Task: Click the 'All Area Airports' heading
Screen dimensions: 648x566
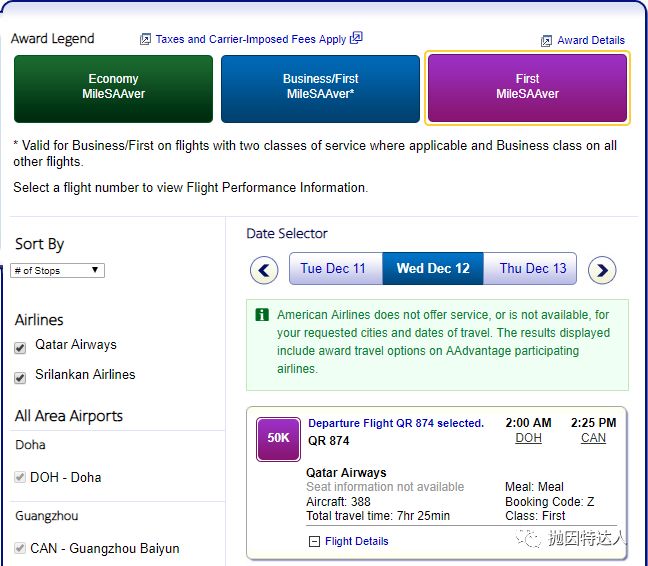Action: 69,416
